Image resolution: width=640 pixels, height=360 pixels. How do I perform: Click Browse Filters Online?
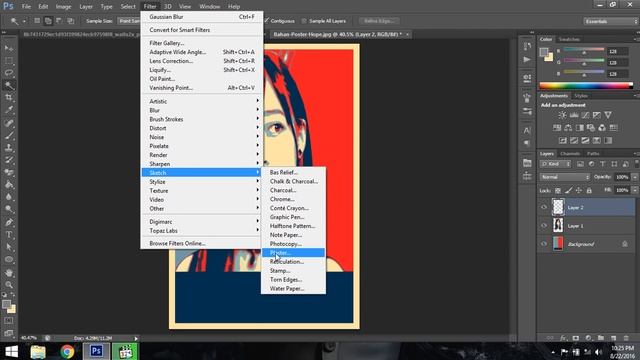pyautogui.click(x=202, y=243)
